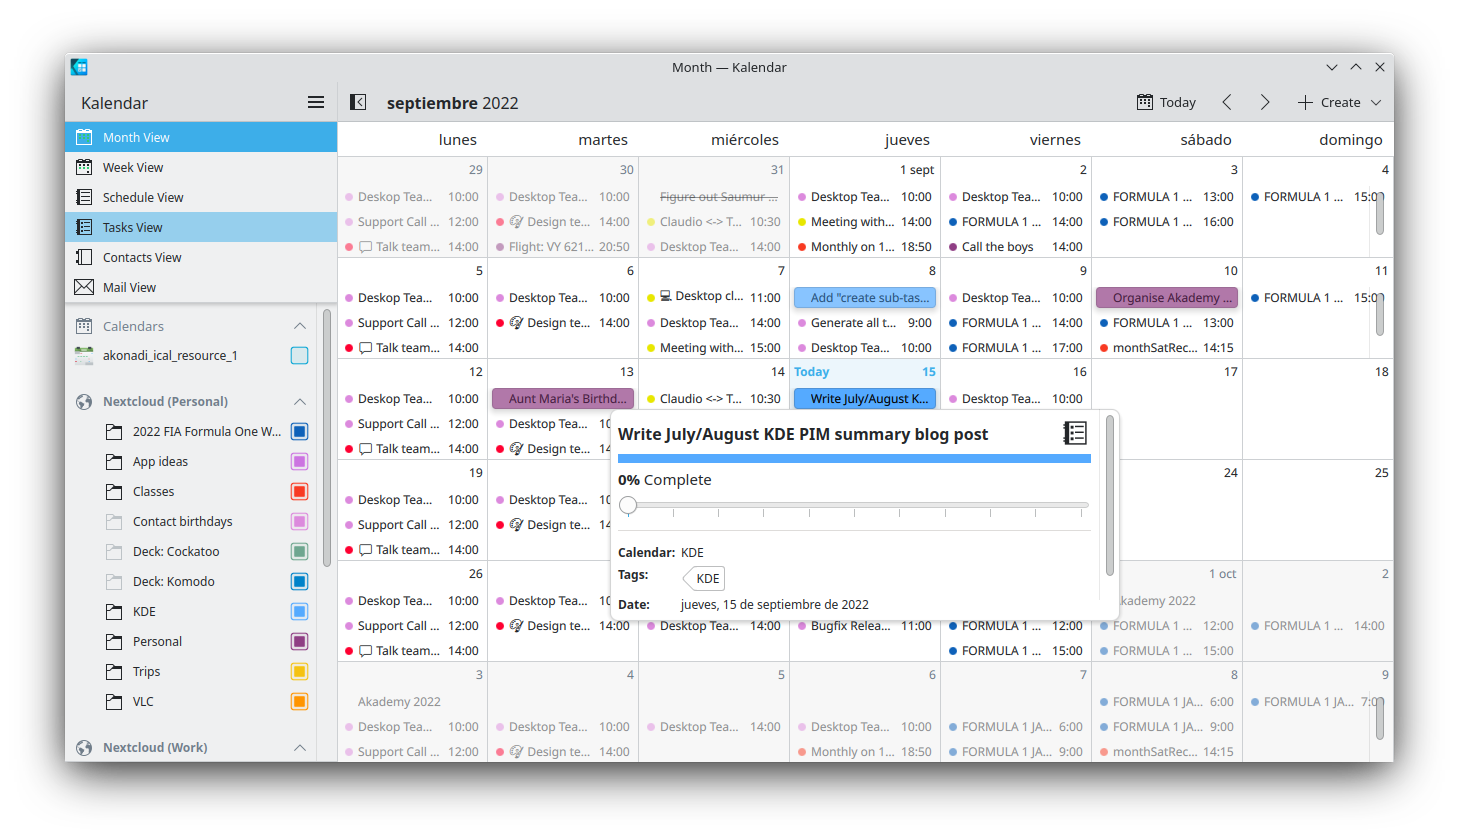
Task: Collapse the sidebar using the panel toggle icon
Action: point(358,102)
